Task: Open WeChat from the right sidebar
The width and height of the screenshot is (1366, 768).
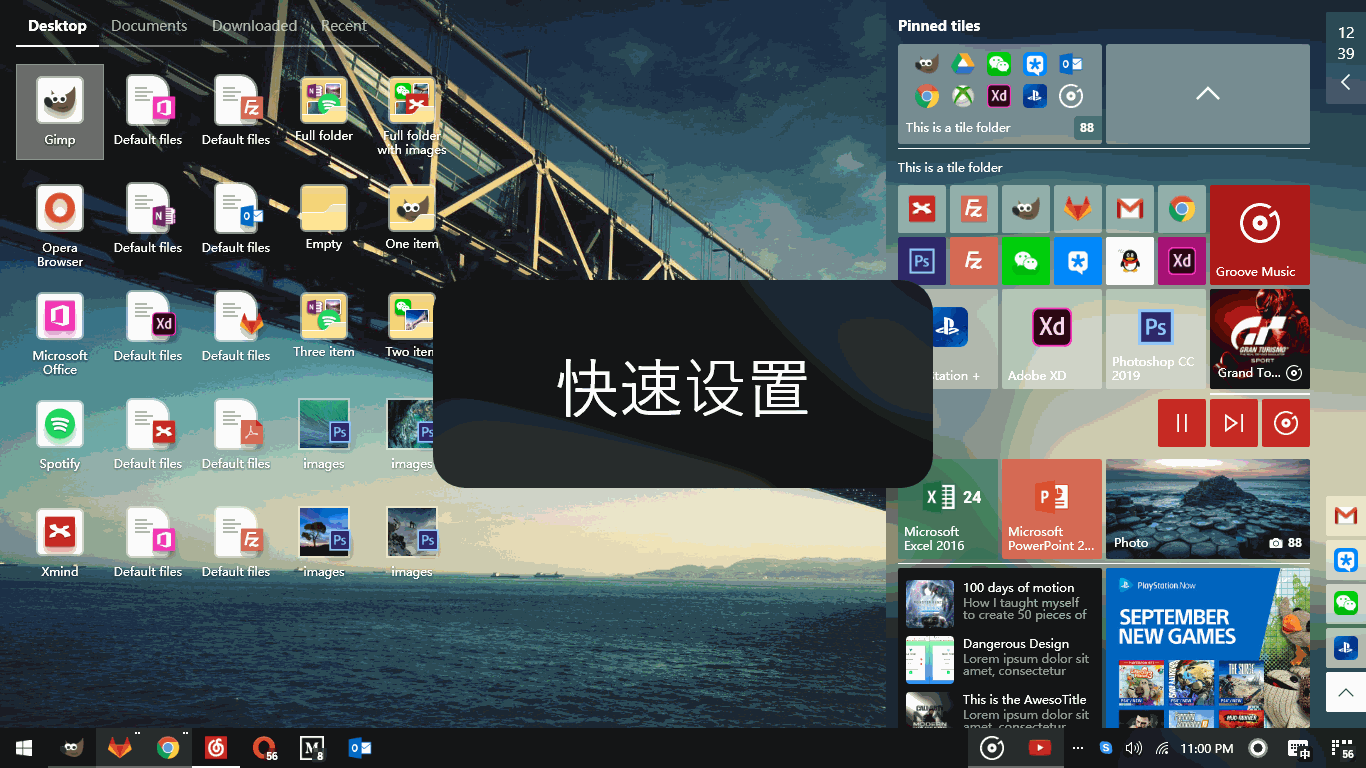Action: click(1346, 604)
